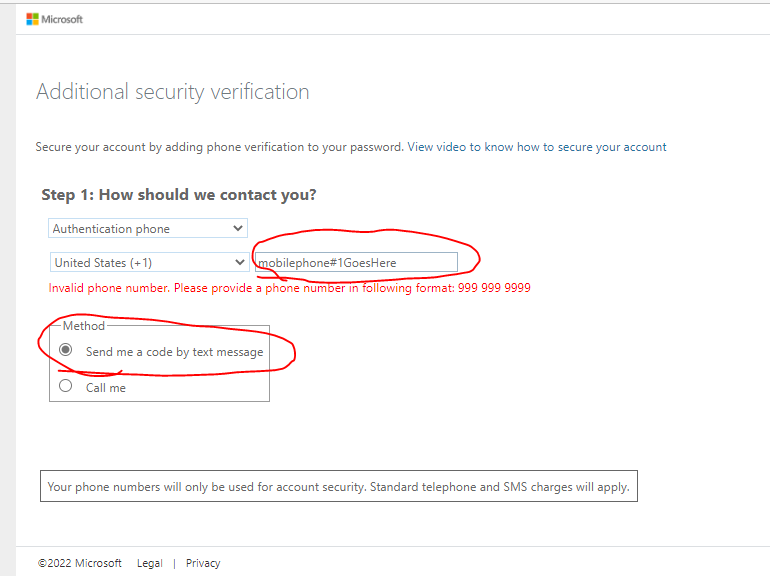Click the Microsoft four-square logo icon

32,19
